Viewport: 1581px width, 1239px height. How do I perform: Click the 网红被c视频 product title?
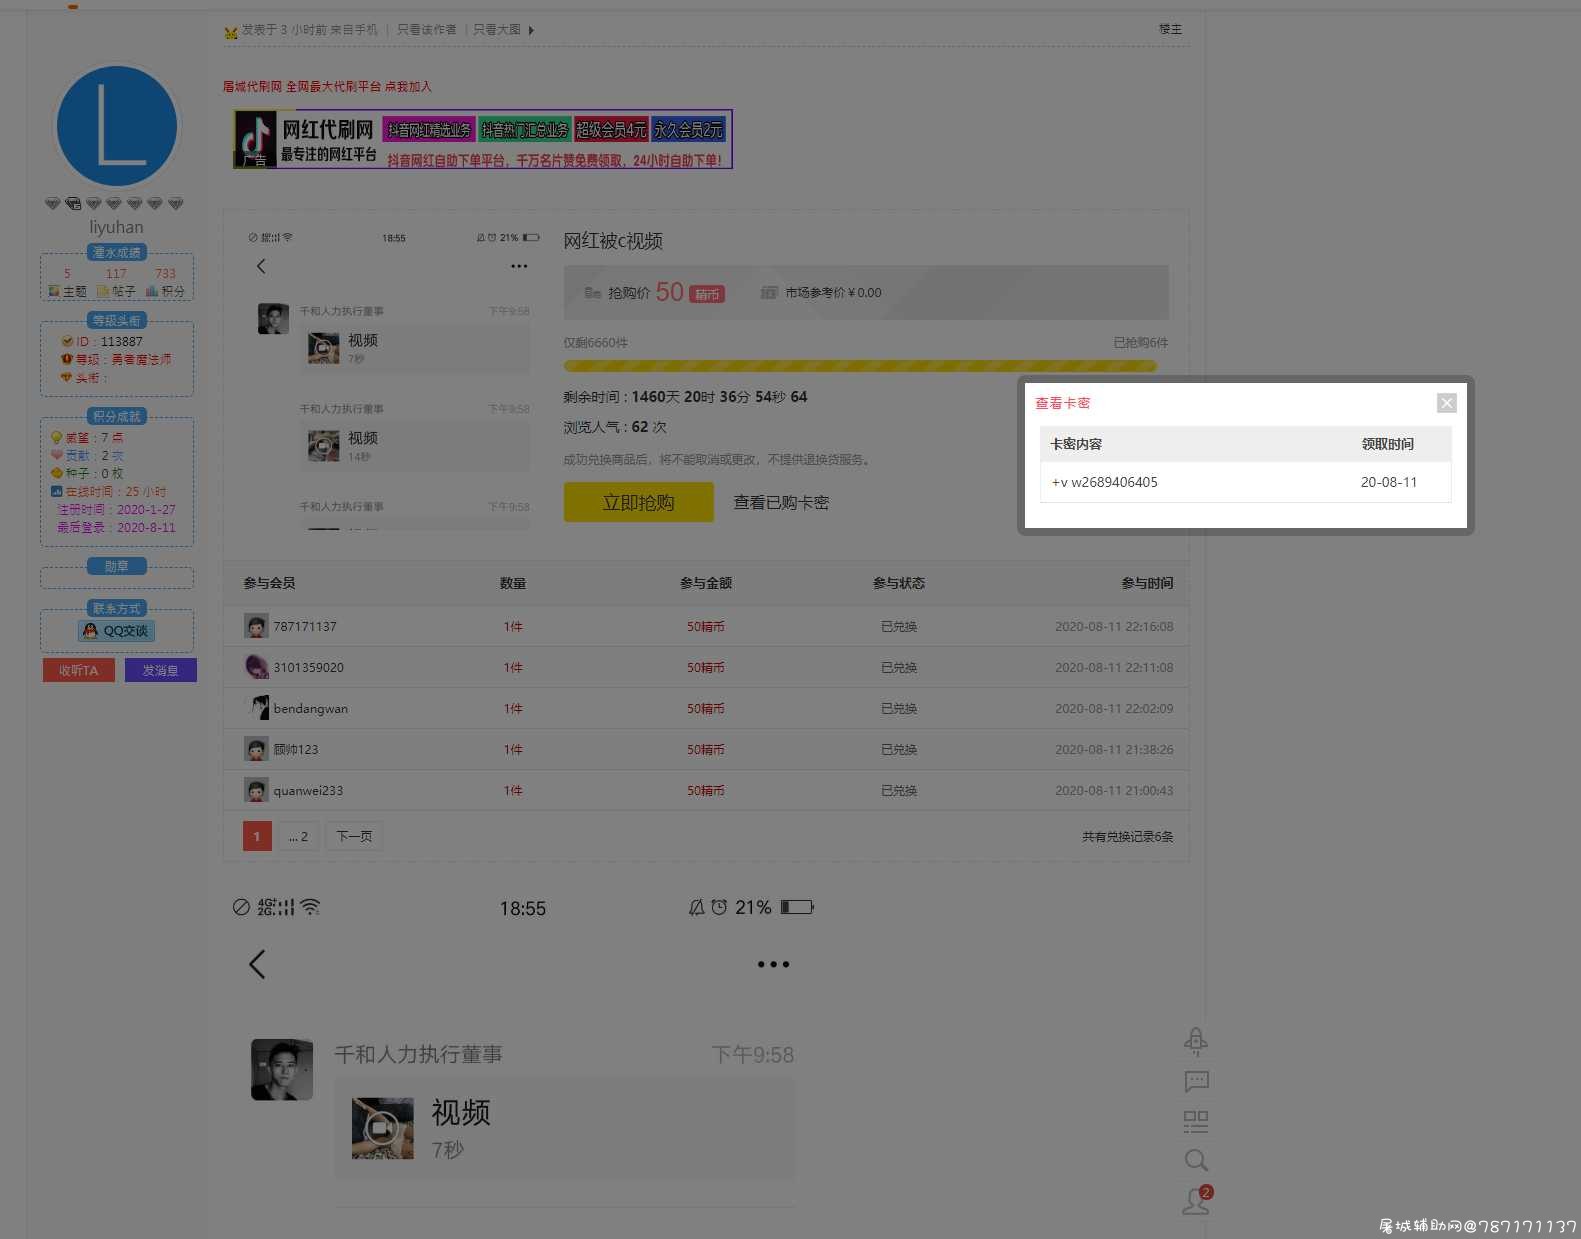click(613, 241)
